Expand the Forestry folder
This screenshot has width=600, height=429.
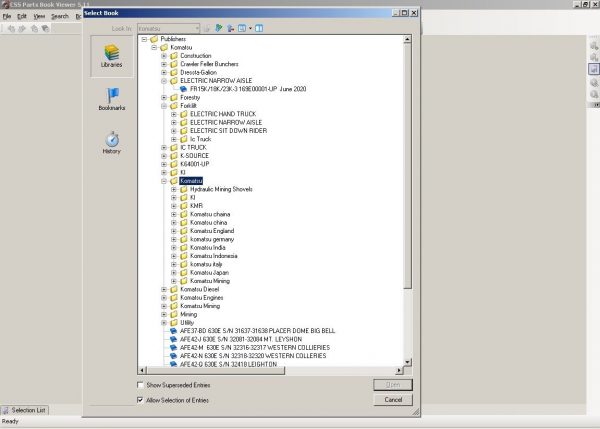(164, 98)
